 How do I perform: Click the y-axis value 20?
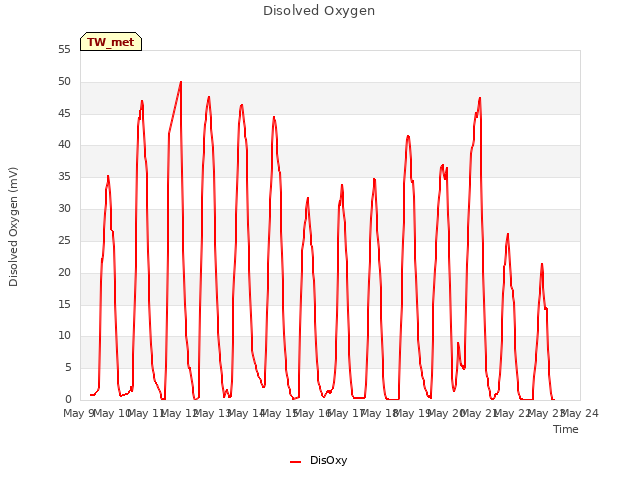point(64,272)
